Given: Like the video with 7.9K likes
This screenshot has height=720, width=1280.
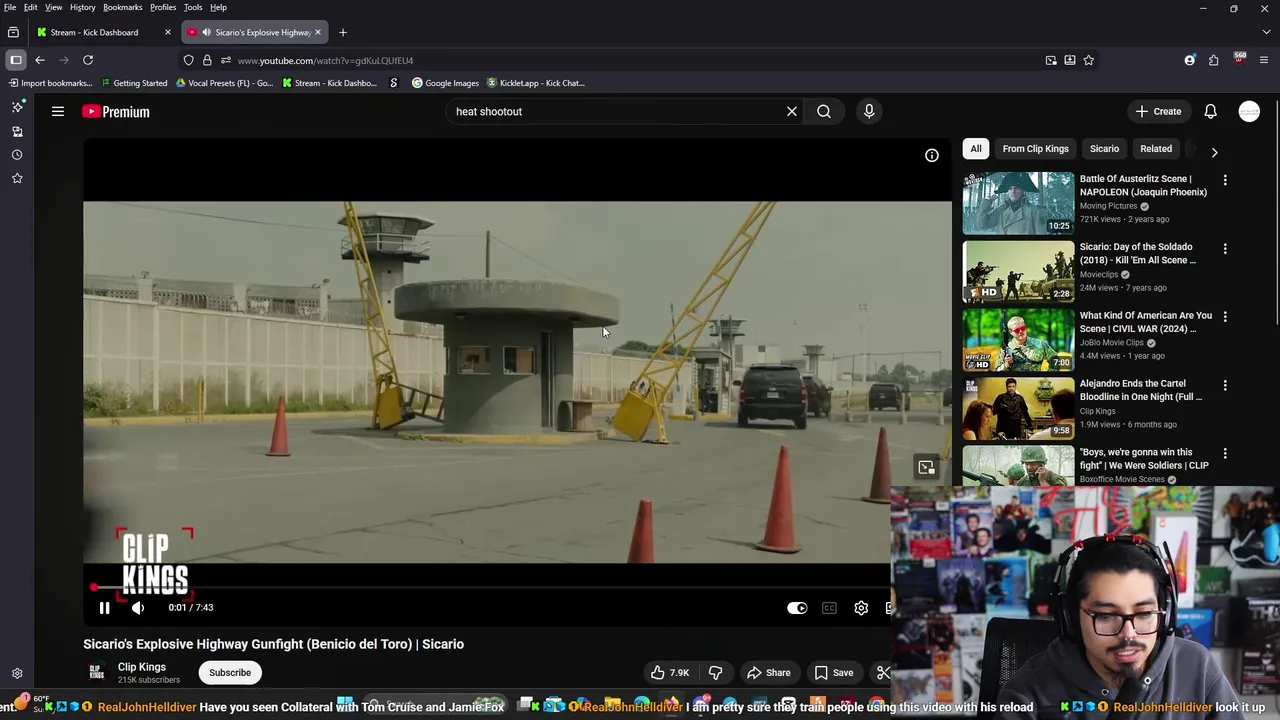Looking at the screenshot, I should pos(670,673).
